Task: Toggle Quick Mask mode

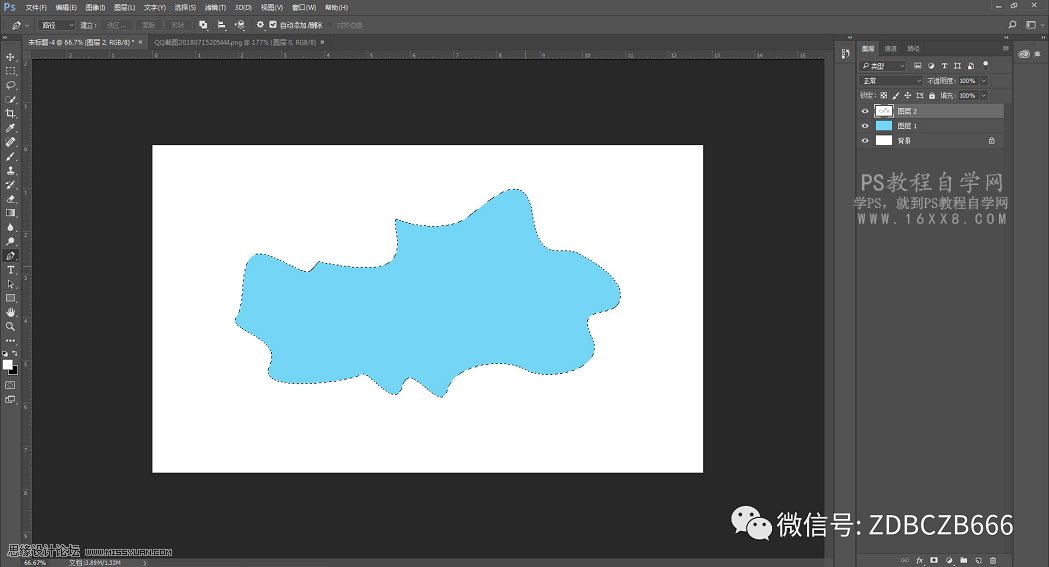Action: (10, 385)
